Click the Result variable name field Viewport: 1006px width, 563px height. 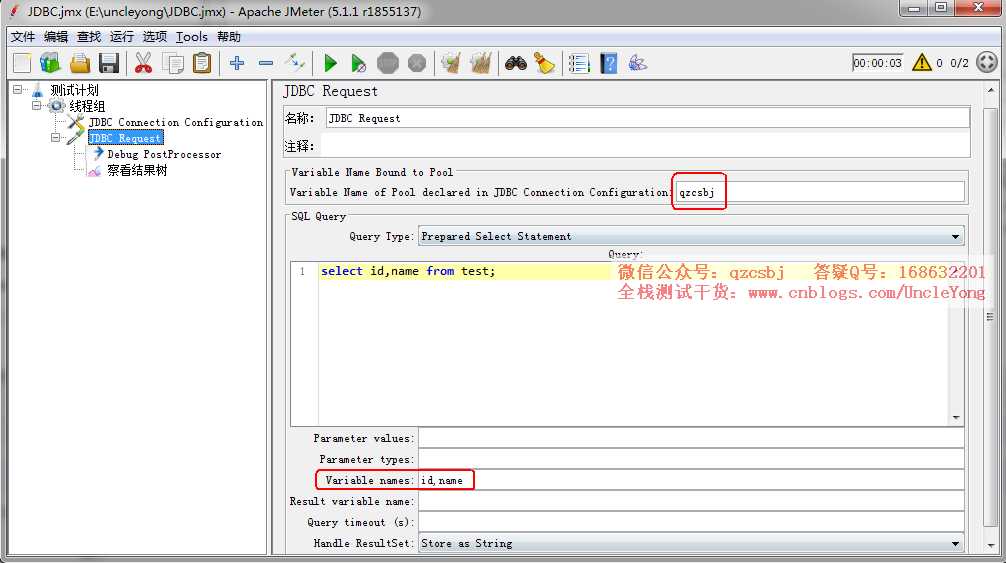point(691,501)
